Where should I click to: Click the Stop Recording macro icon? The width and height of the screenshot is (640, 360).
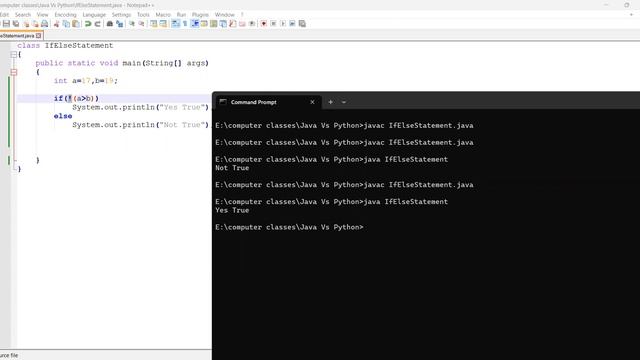click(273, 24)
